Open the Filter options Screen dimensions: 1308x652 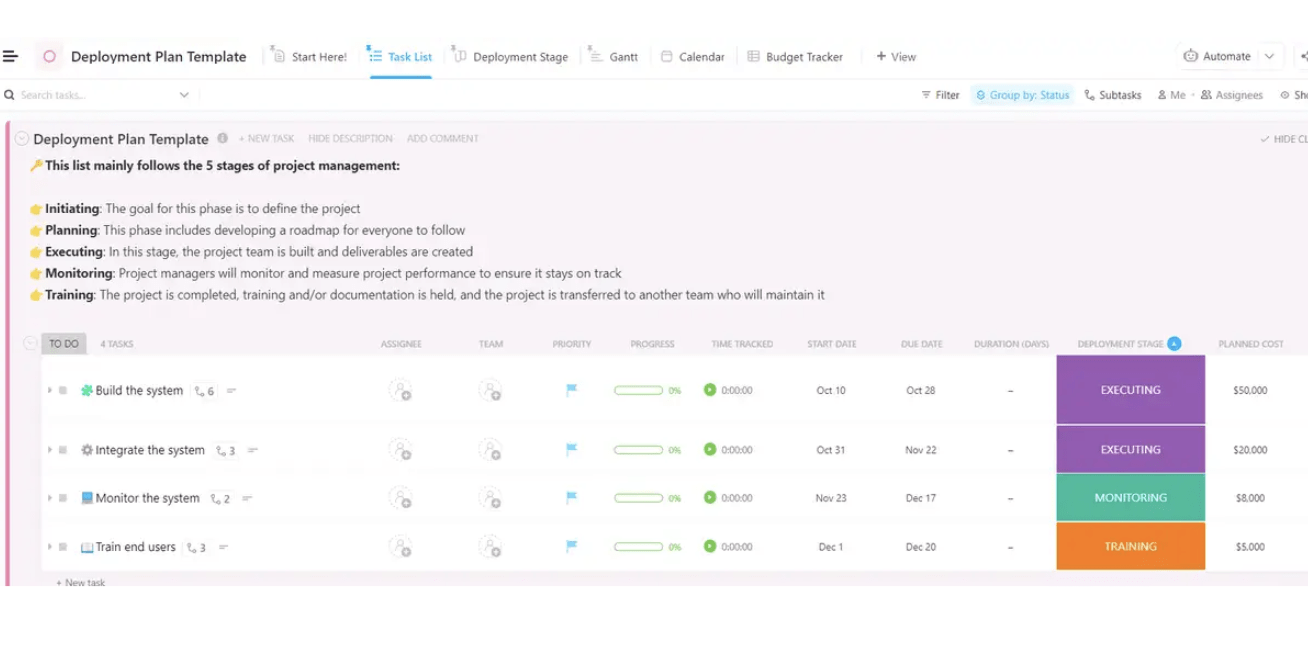(x=940, y=95)
